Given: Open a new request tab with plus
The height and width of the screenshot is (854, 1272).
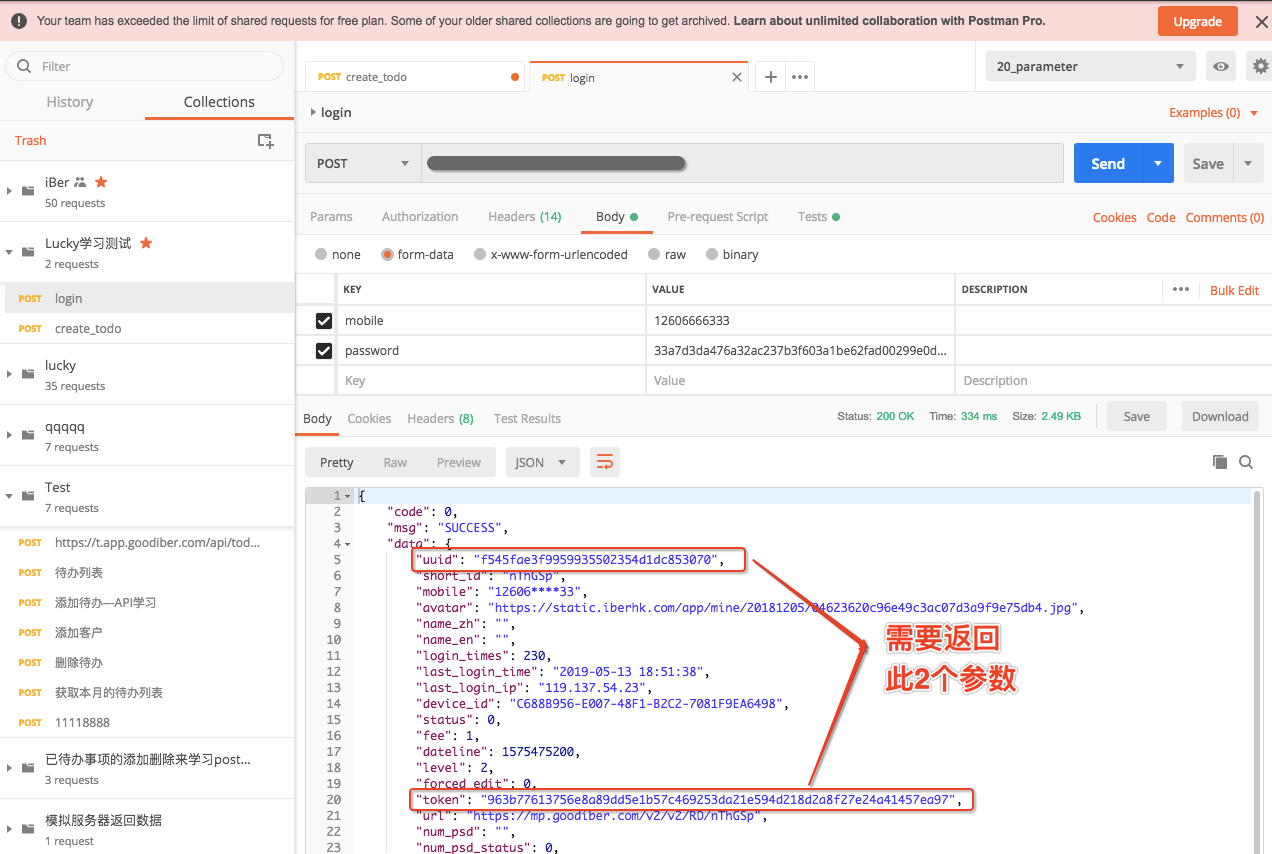Looking at the screenshot, I should [770, 76].
